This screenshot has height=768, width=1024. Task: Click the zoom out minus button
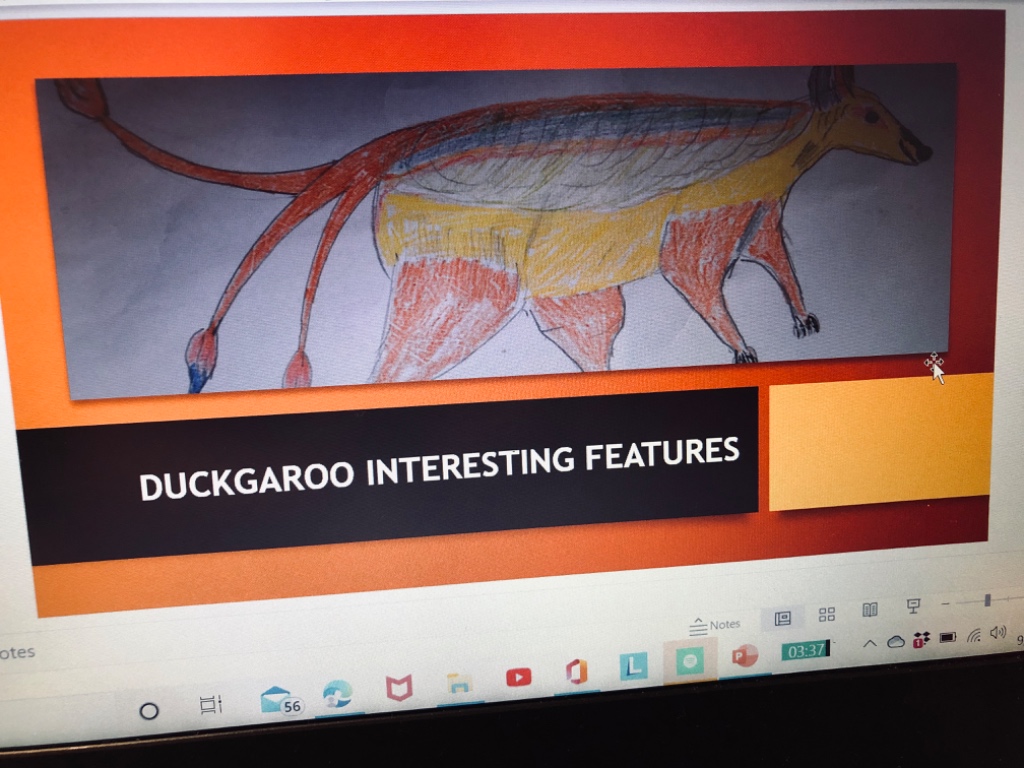coord(946,605)
